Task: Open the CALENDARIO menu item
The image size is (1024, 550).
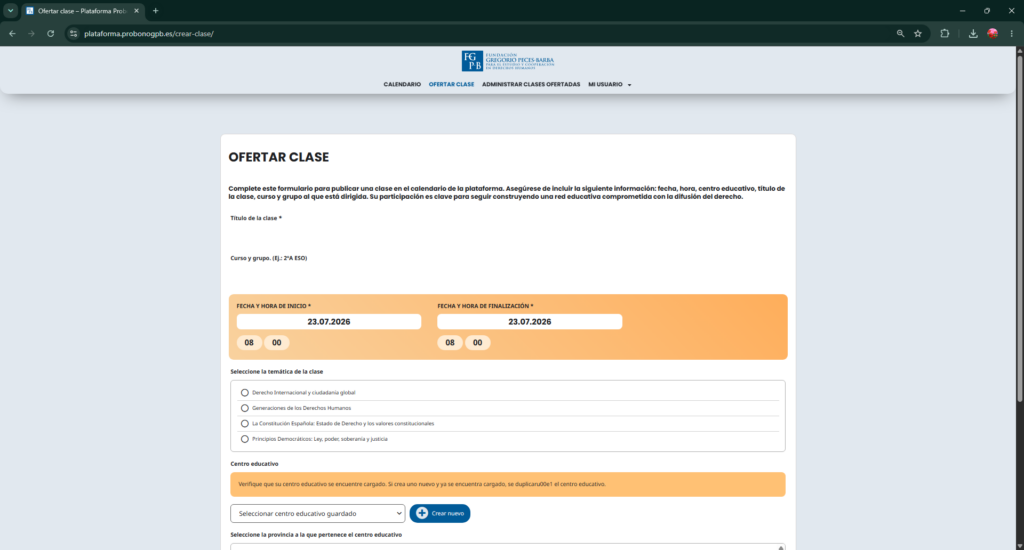Action: tap(402, 84)
